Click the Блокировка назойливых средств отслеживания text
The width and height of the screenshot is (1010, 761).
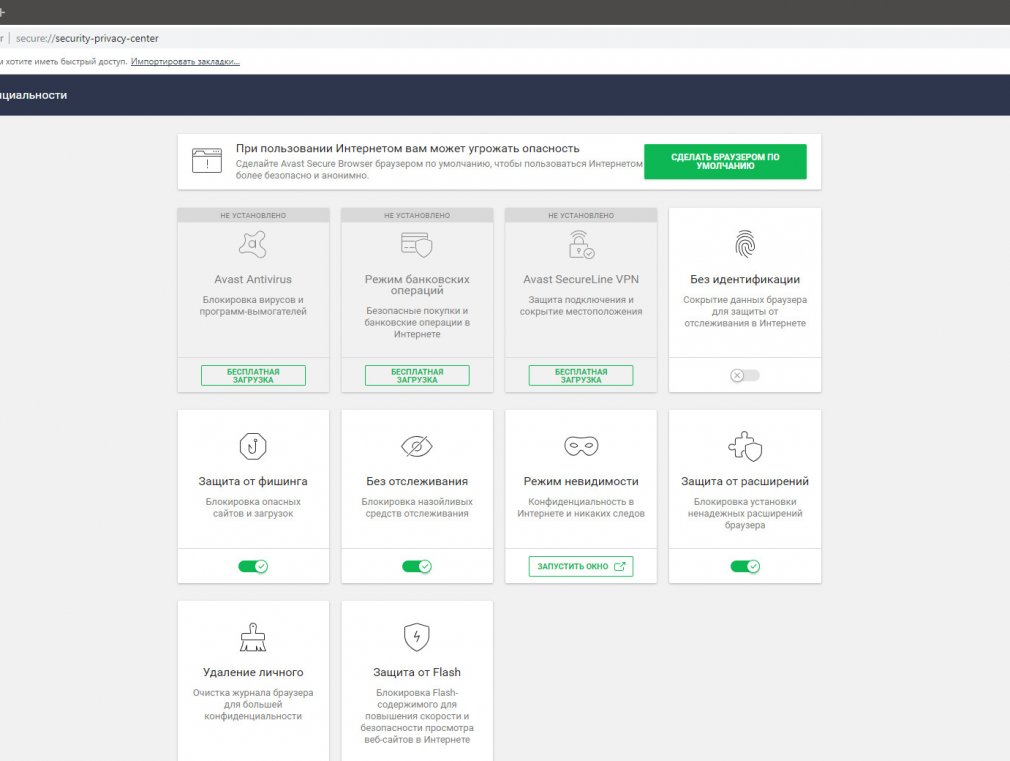[x=417, y=508]
